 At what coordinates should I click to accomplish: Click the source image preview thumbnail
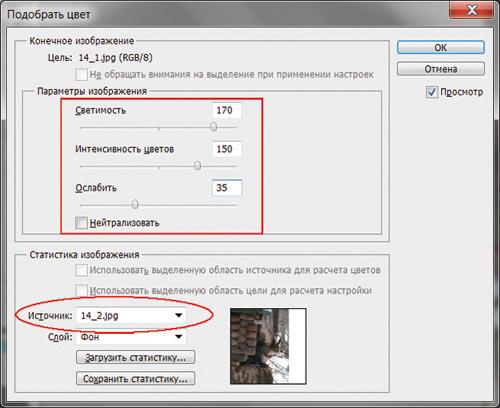[x=268, y=346]
